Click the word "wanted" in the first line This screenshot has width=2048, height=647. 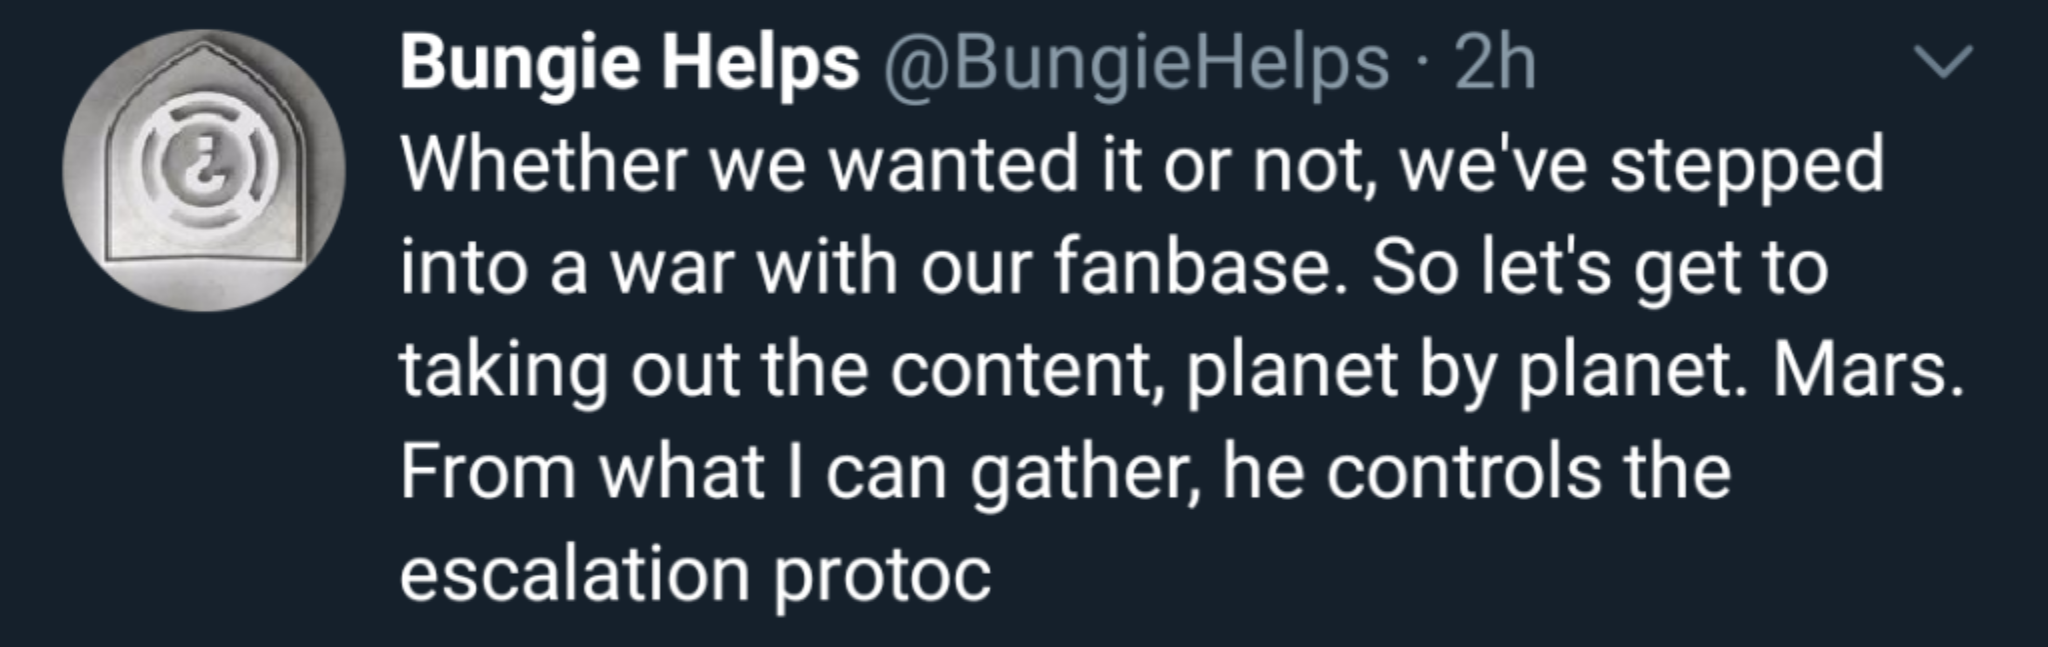(953, 165)
